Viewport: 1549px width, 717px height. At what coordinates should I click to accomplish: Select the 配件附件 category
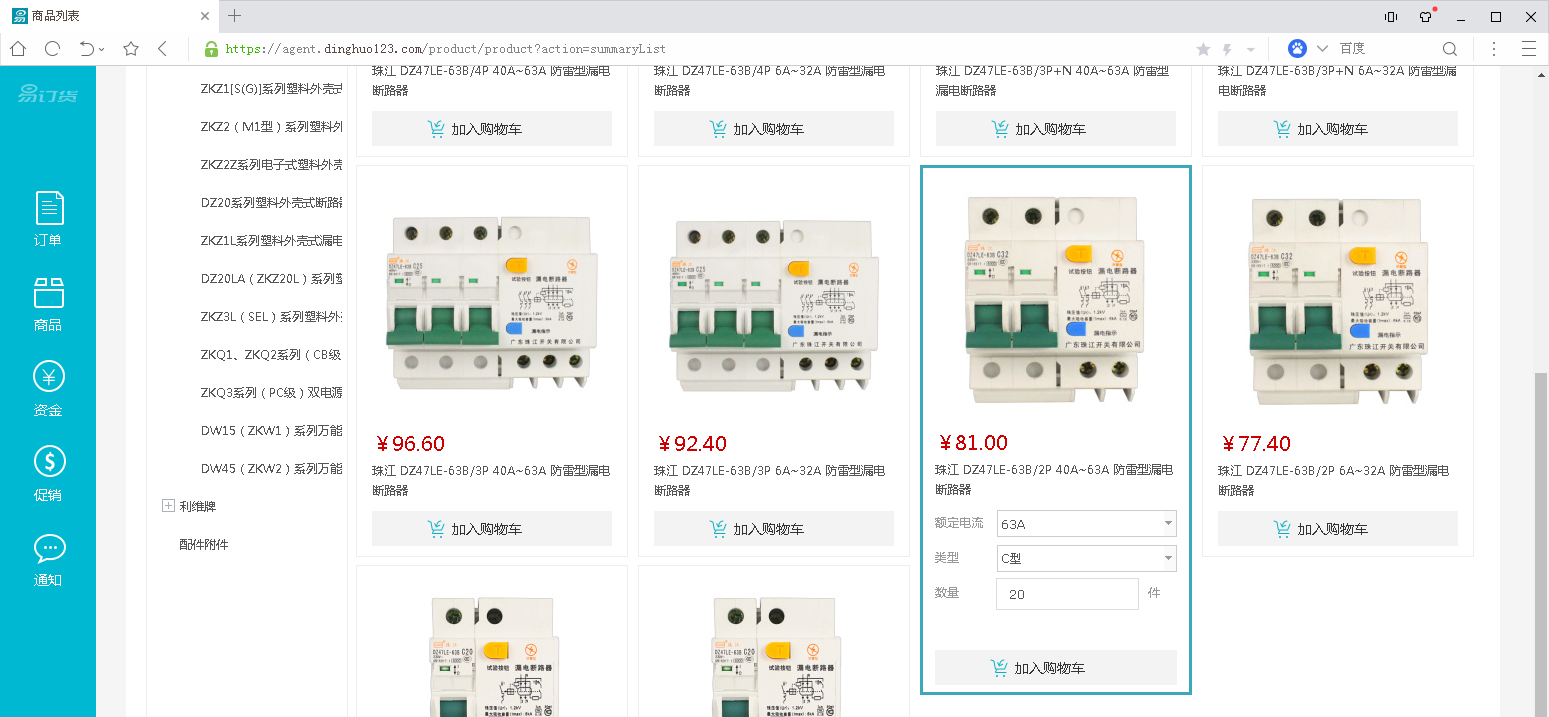pos(204,544)
